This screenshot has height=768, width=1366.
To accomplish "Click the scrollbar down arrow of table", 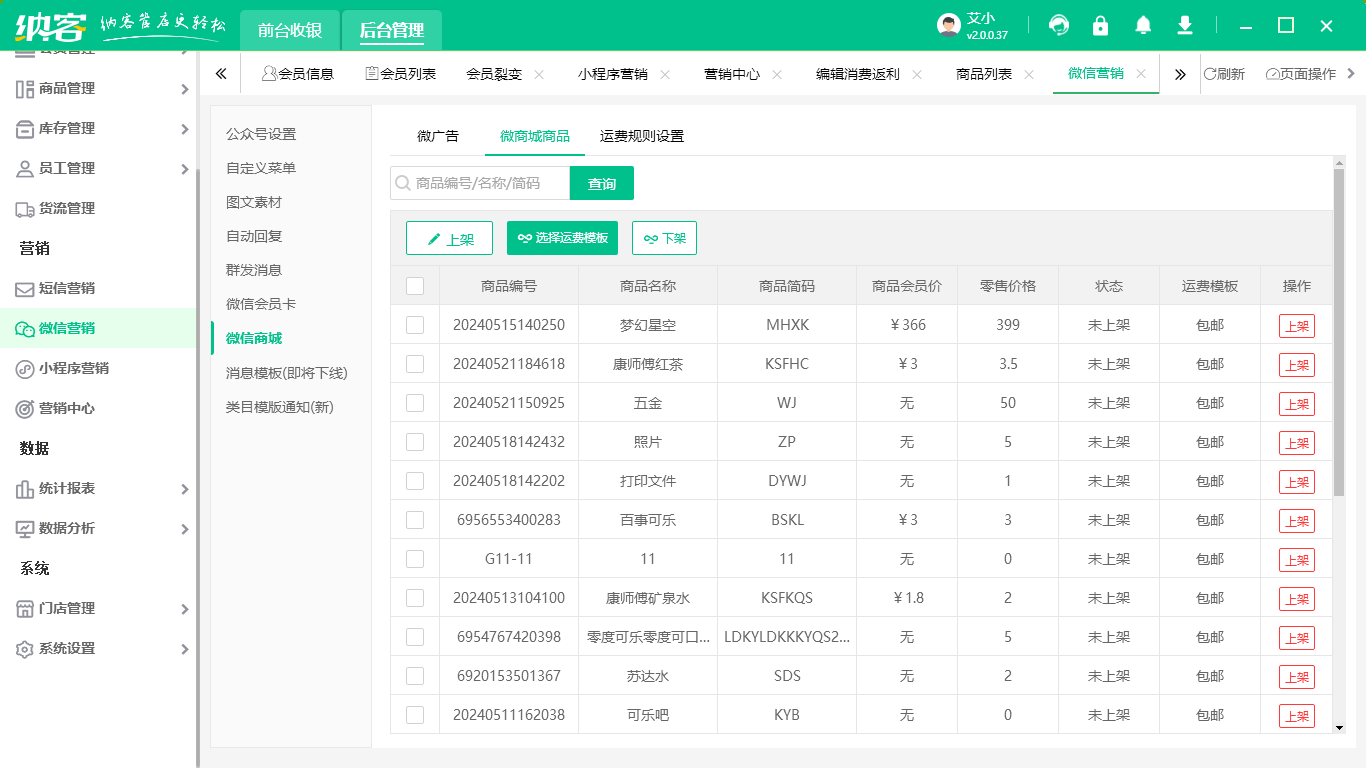I will [1339, 728].
